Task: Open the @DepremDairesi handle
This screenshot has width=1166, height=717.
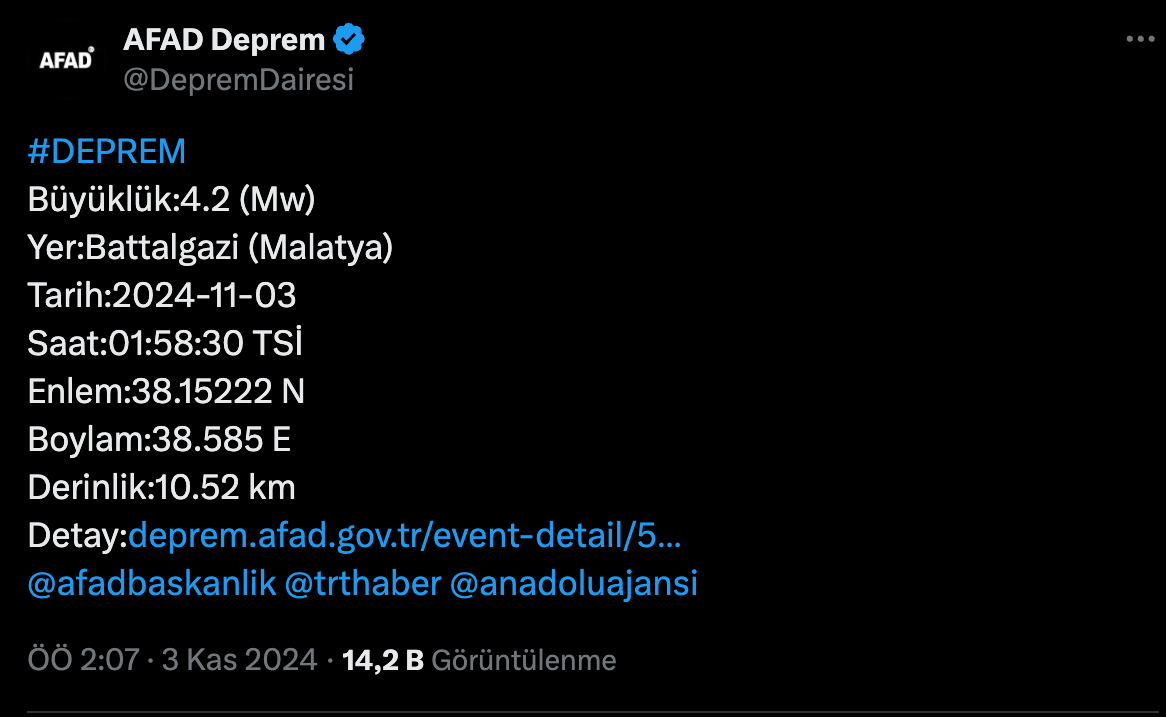Action: 238,80
